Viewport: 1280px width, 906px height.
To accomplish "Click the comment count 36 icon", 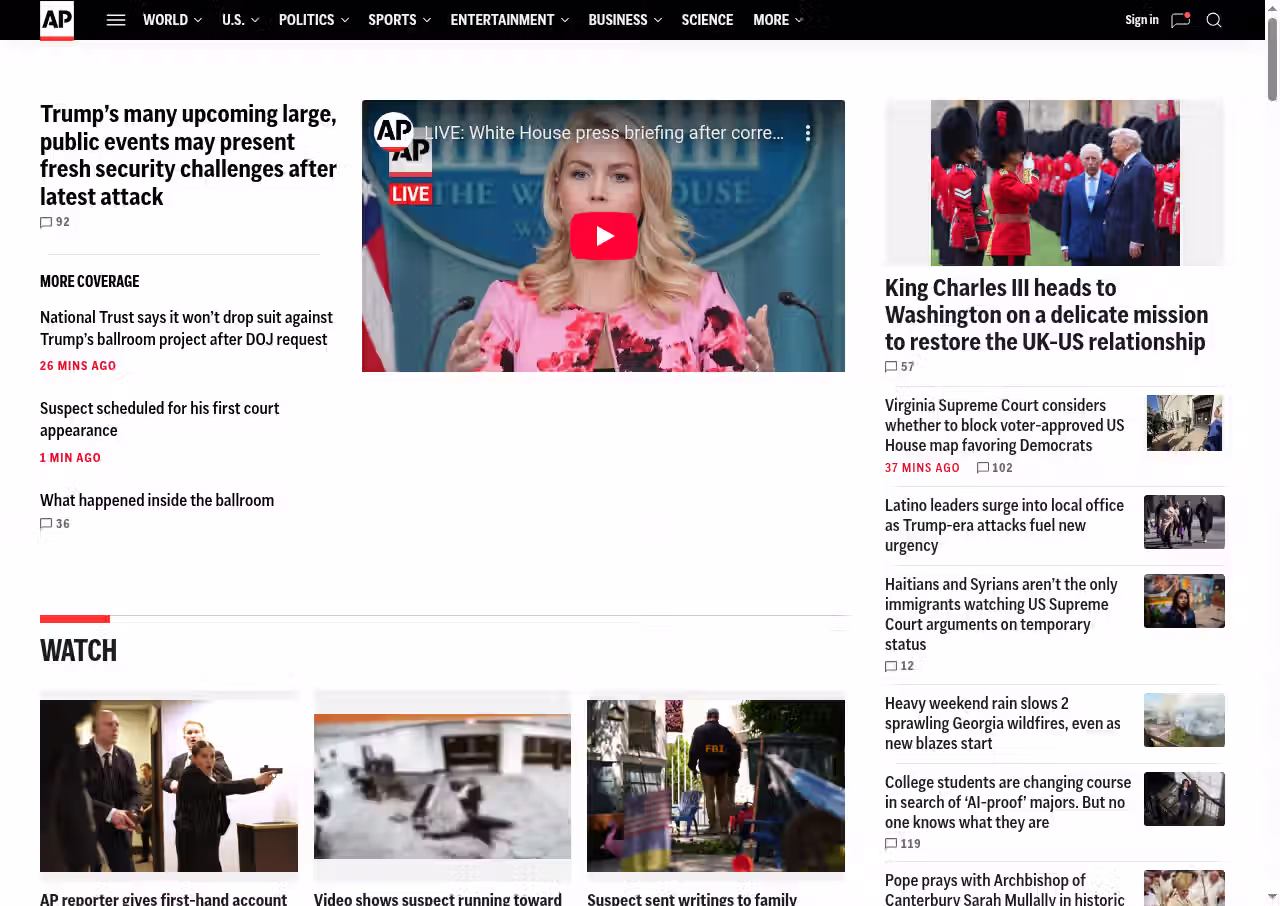I will (x=46, y=524).
